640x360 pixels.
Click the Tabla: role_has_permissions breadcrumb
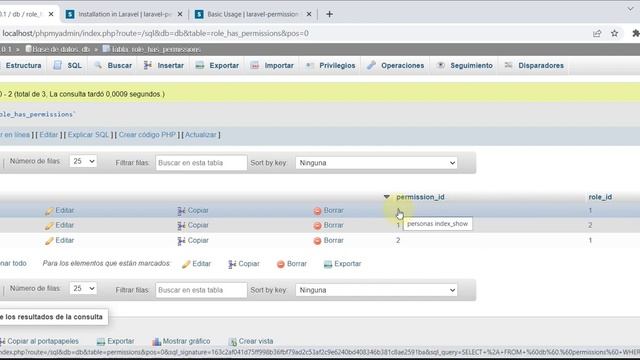151,49
